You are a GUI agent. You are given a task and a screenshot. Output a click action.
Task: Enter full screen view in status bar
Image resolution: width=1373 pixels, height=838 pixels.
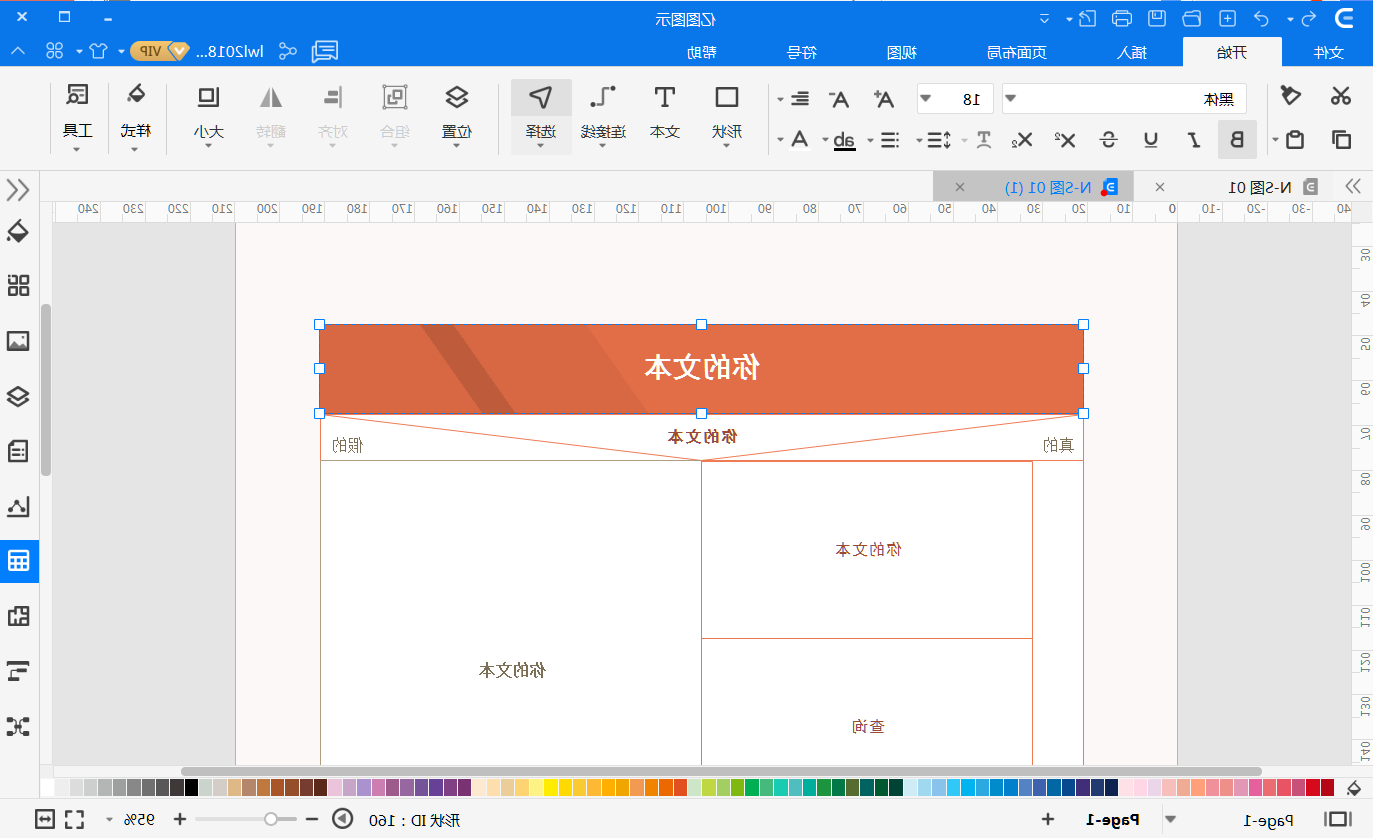tap(74, 820)
